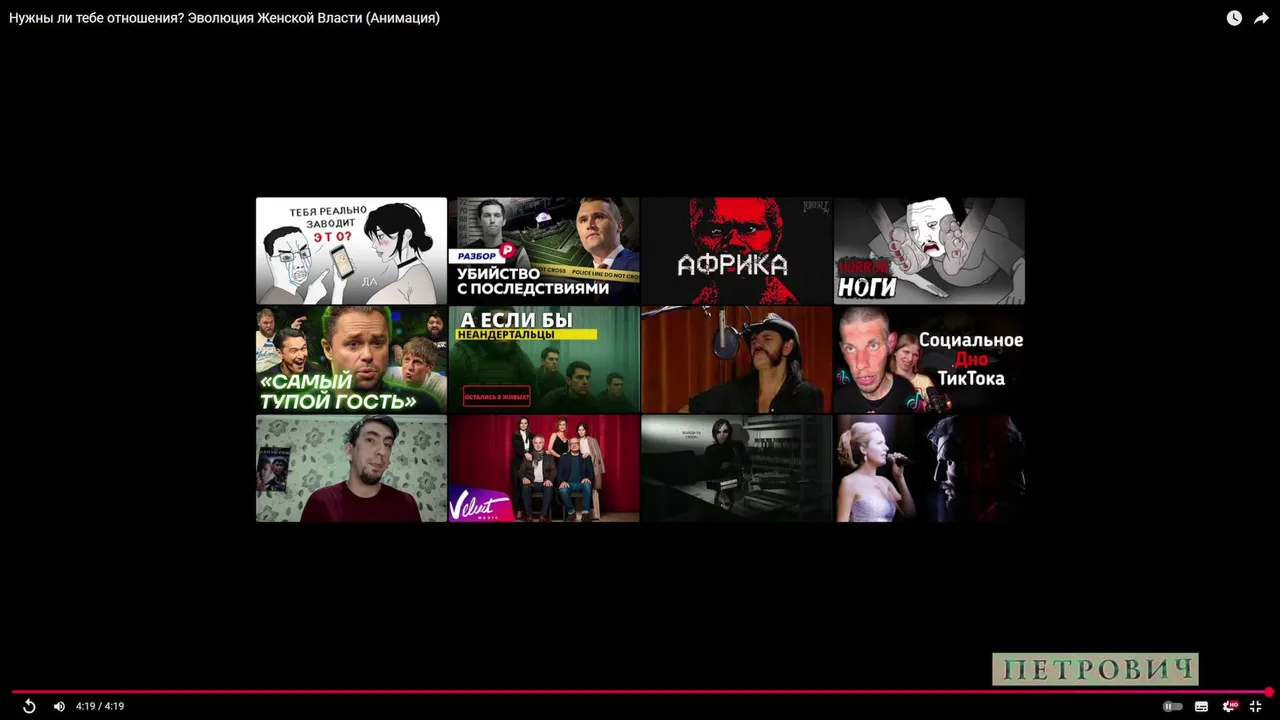Open the 'Ноги' horror video thumbnail
The height and width of the screenshot is (720, 1280).
930,250
